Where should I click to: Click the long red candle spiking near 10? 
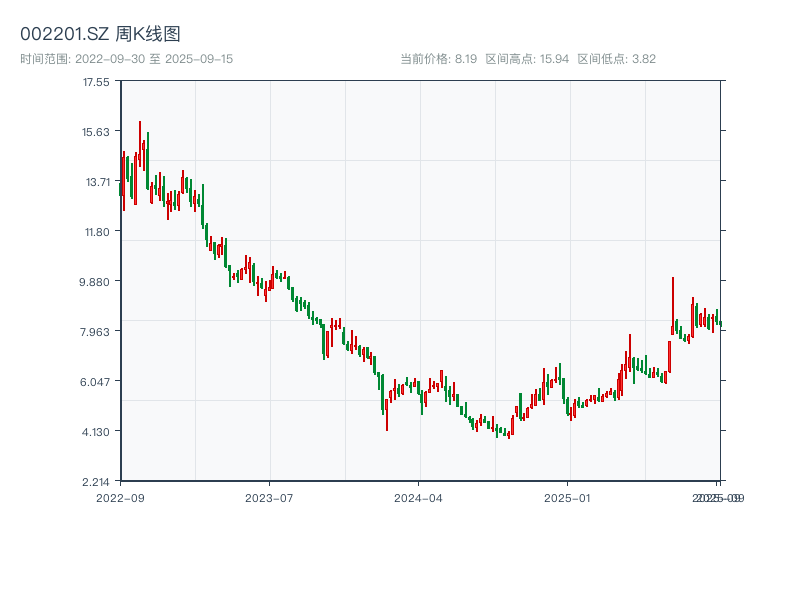click(x=673, y=305)
